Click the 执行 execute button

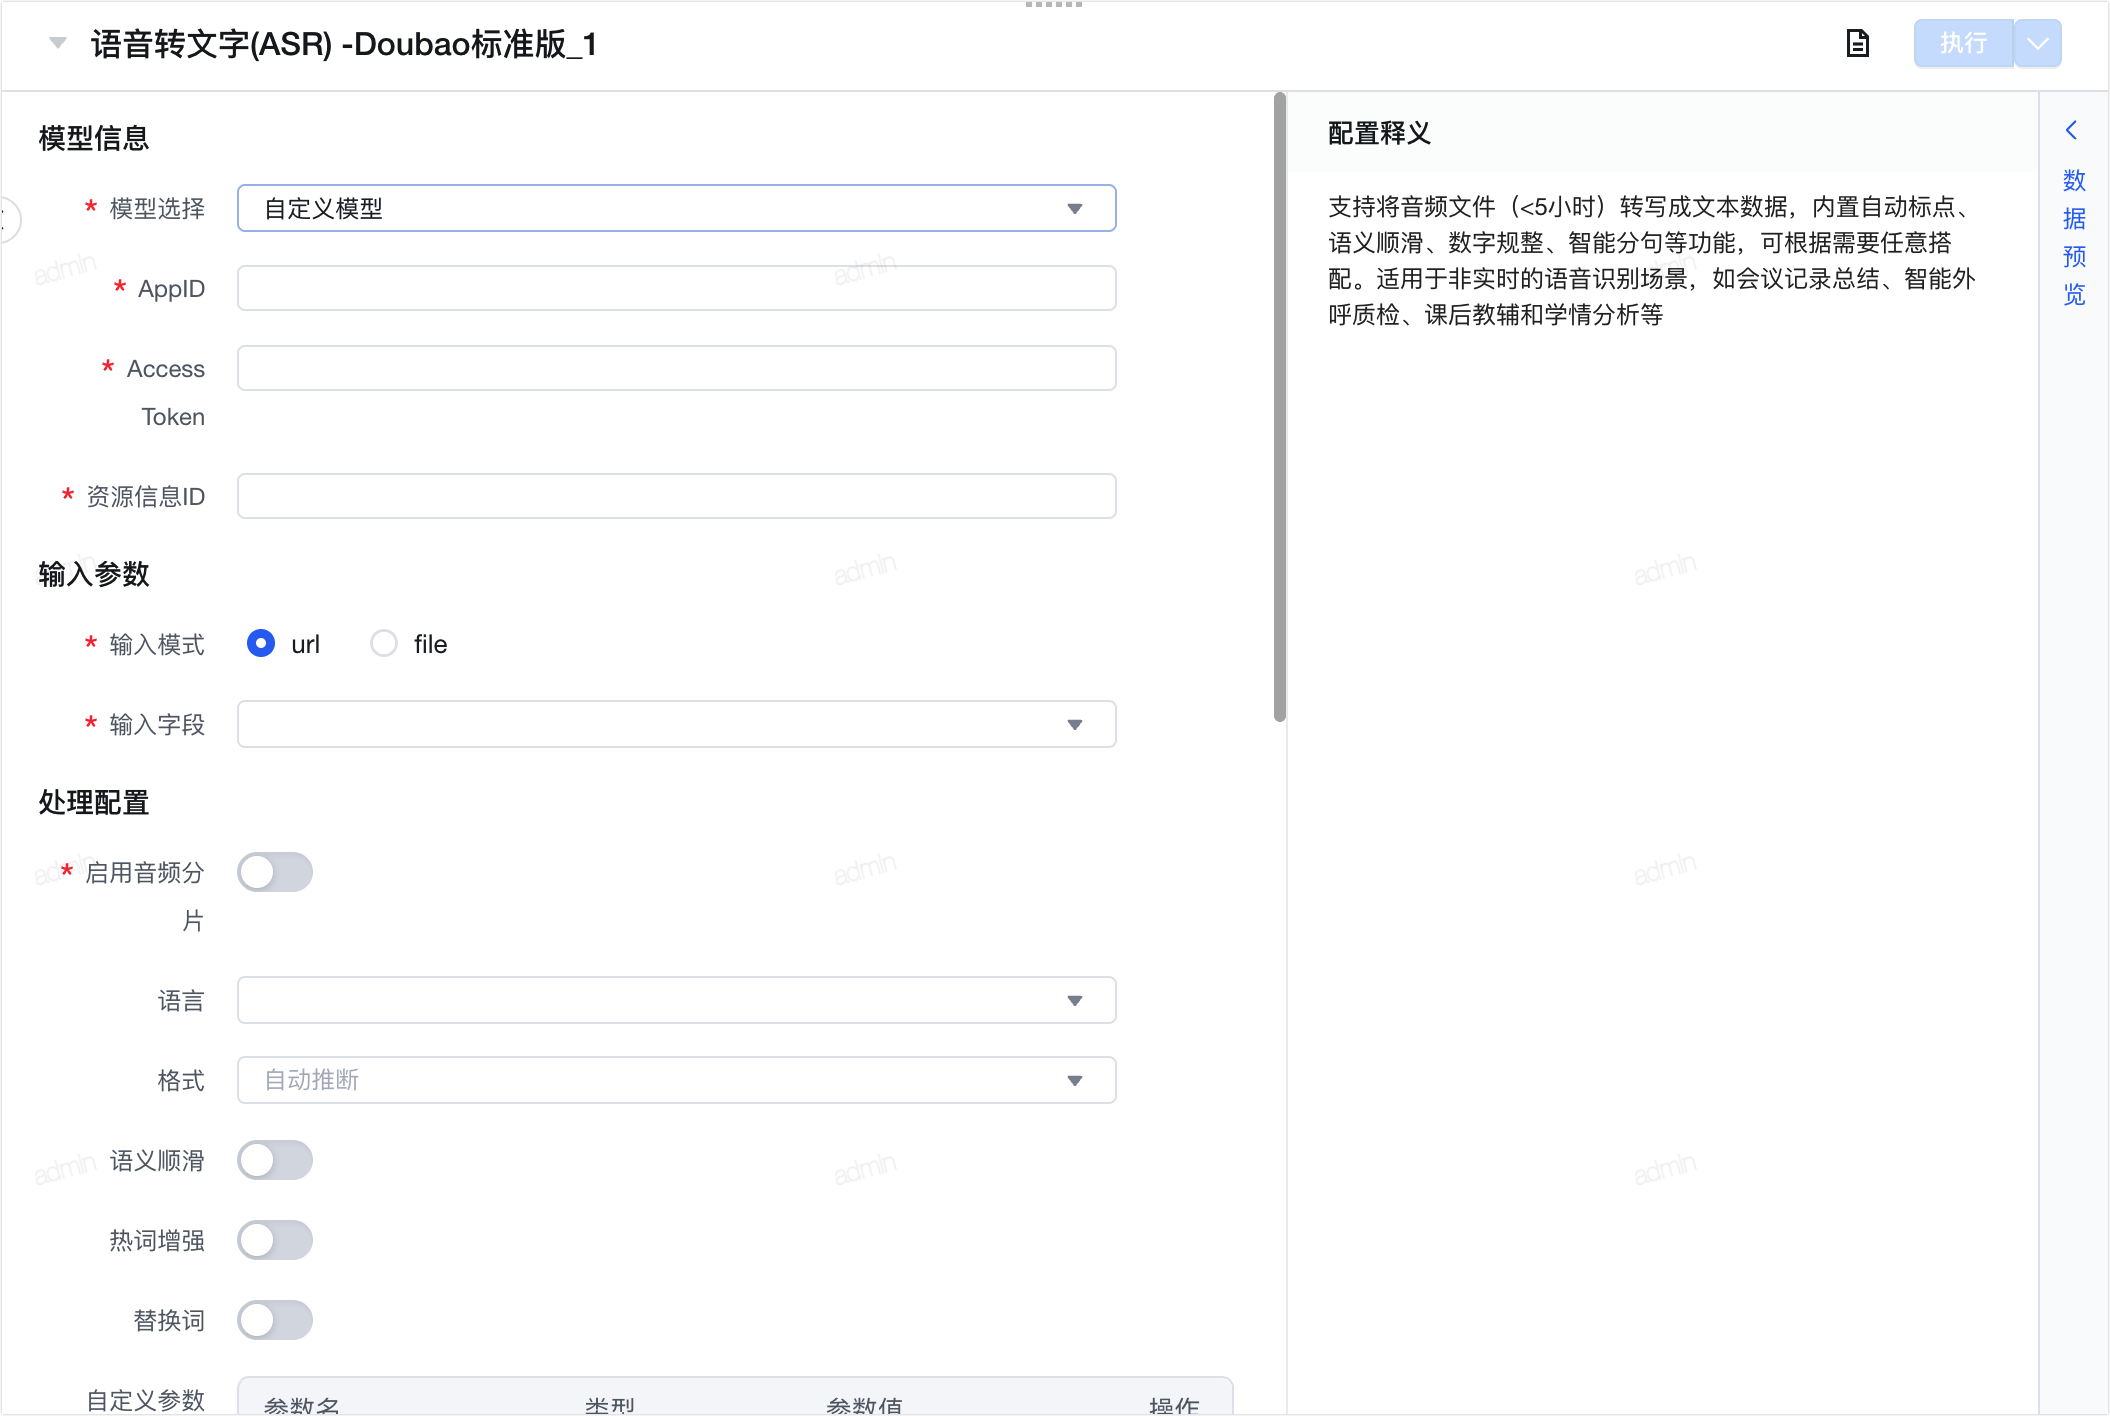tap(1962, 43)
